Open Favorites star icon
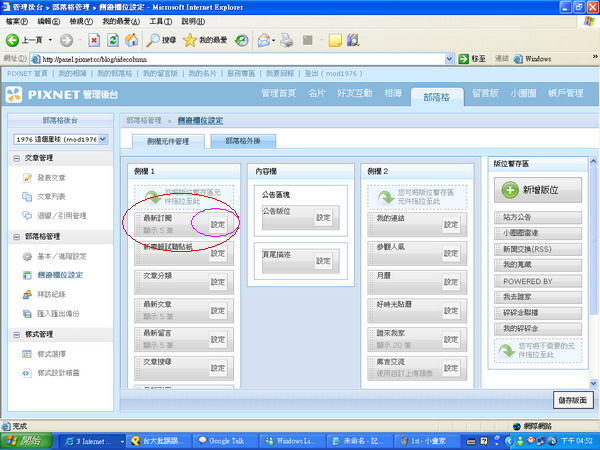This screenshot has width=600, height=450. (190, 40)
